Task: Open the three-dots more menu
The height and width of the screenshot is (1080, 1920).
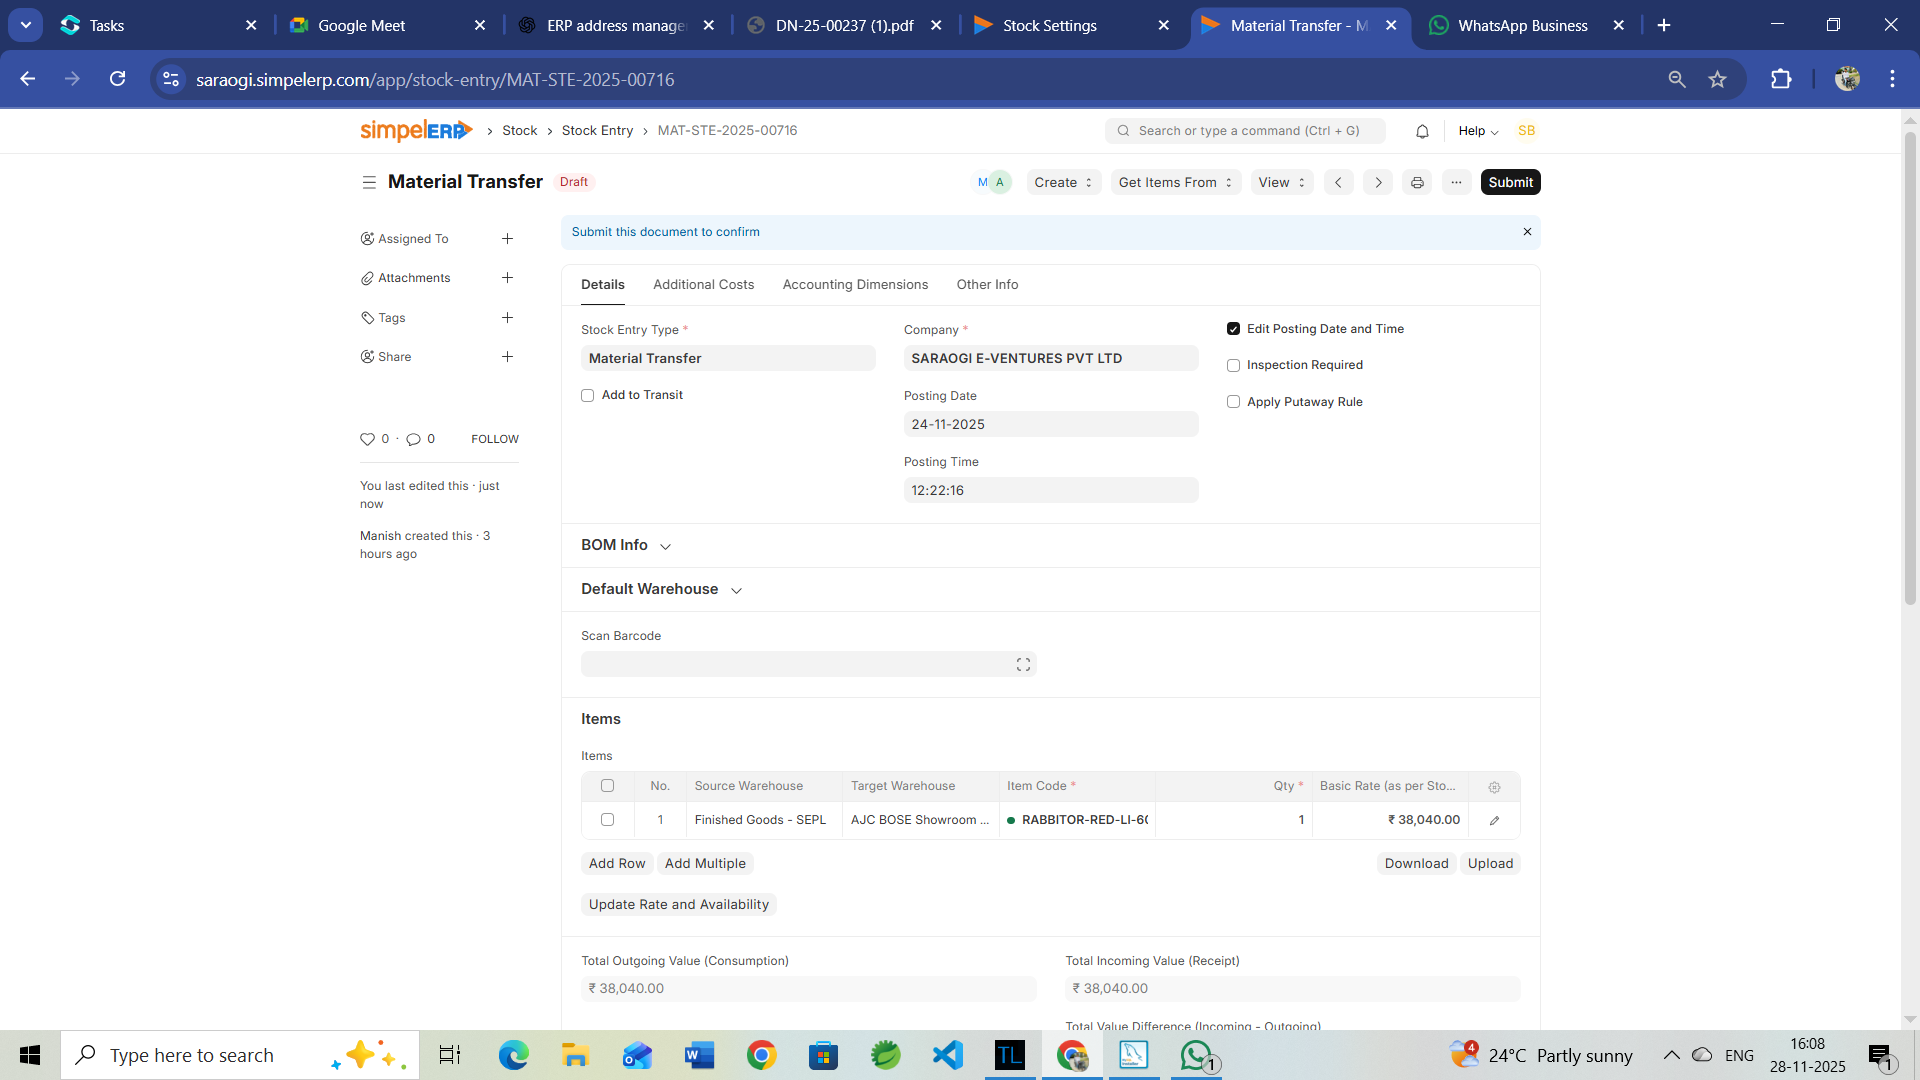Action: tap(1456, 182)
